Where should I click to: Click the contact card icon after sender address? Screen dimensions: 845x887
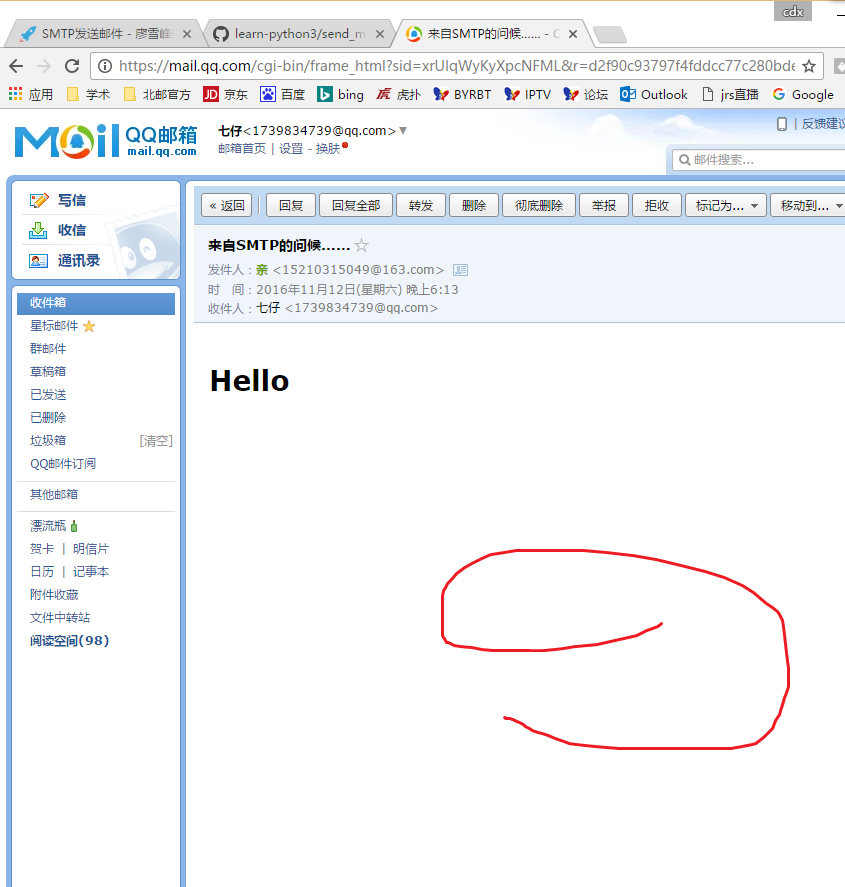[460, 270]
